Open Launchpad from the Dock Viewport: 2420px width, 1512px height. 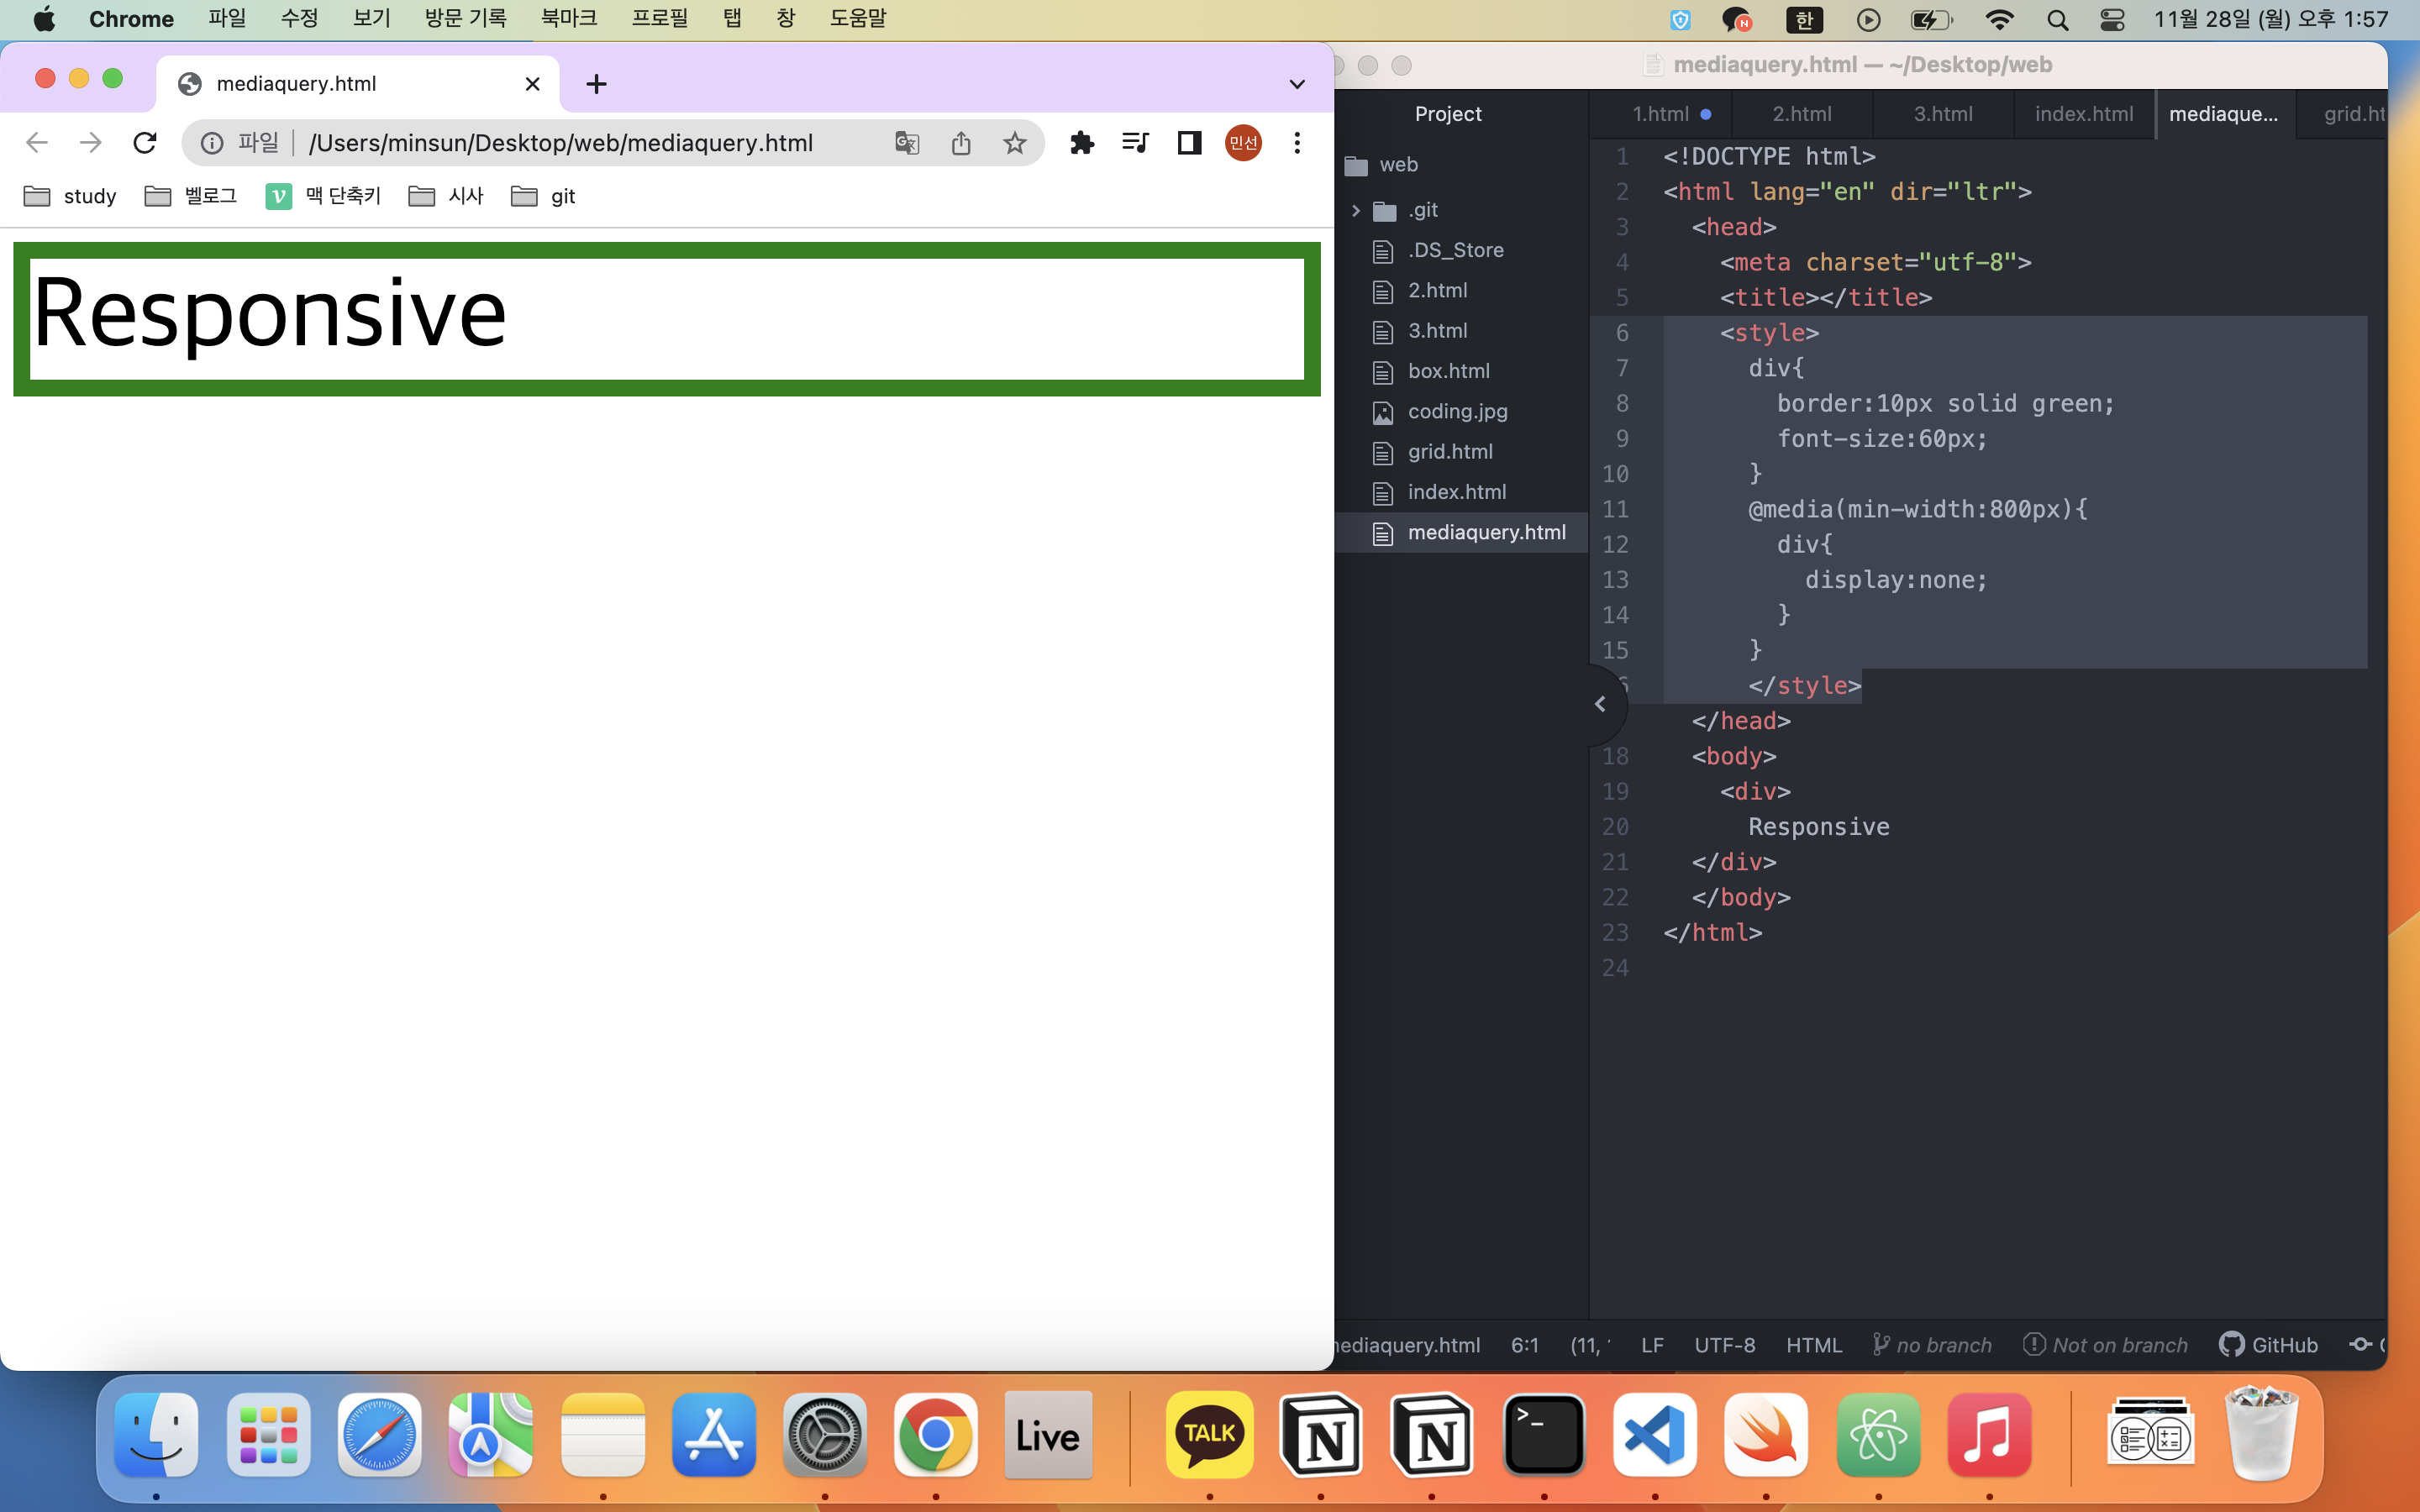(268, 1435)
